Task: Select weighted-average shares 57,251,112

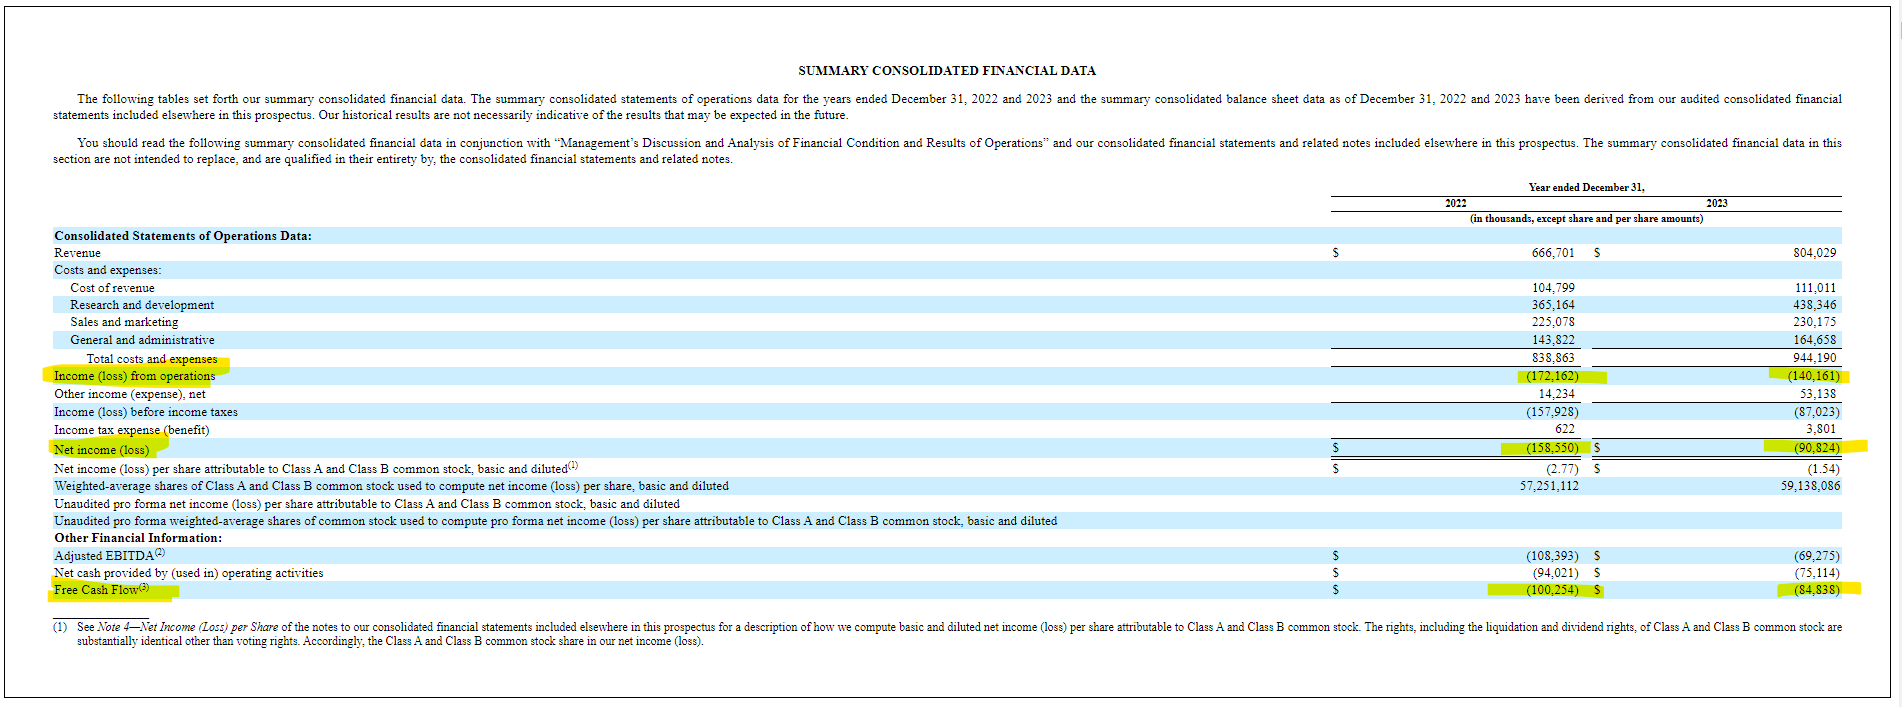Action: click(x=1549, y=486)
